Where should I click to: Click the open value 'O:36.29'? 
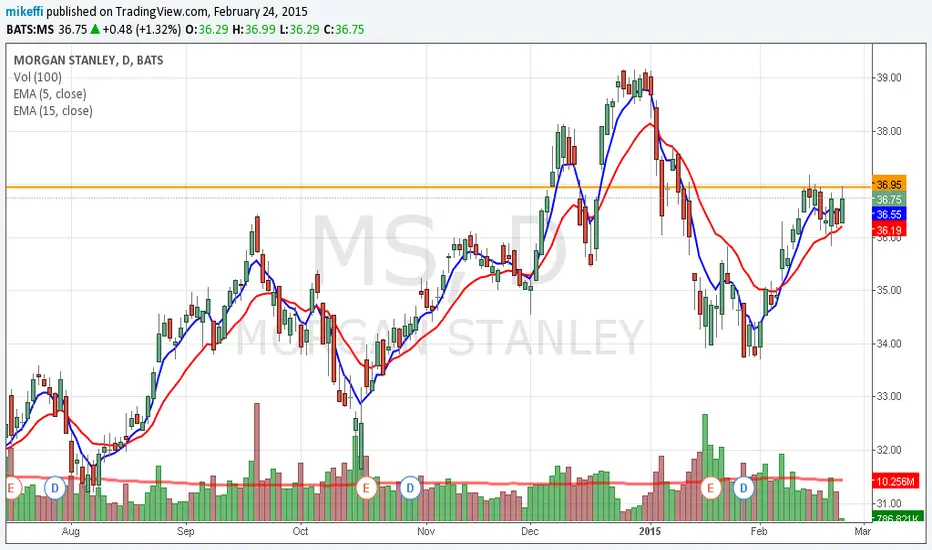tap(207, 29)
